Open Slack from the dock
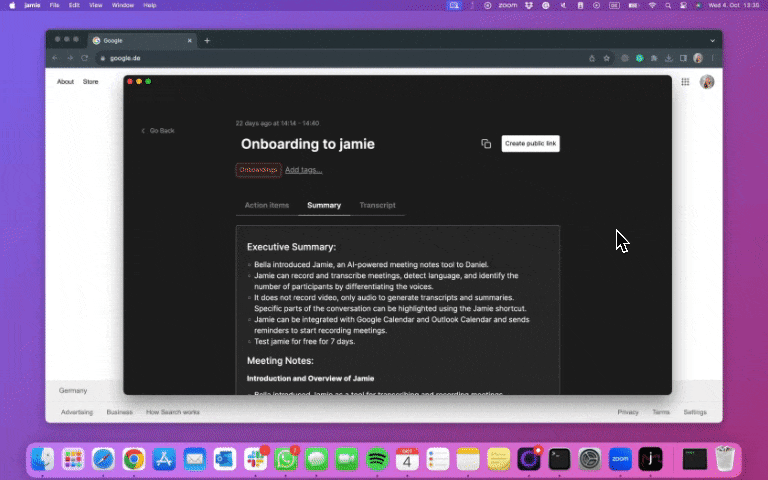This screenshot has height=480, width=768. (255, 459)
